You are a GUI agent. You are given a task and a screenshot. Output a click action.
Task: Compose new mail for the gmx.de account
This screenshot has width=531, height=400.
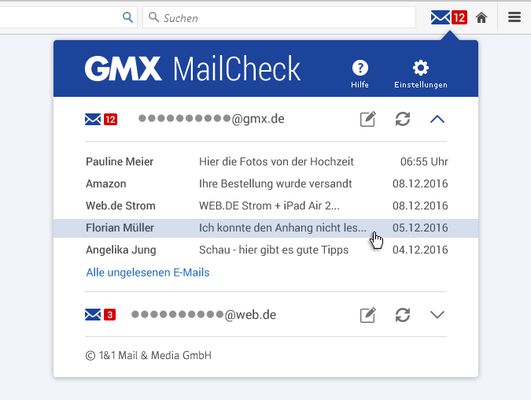click(x=368, y=119)
